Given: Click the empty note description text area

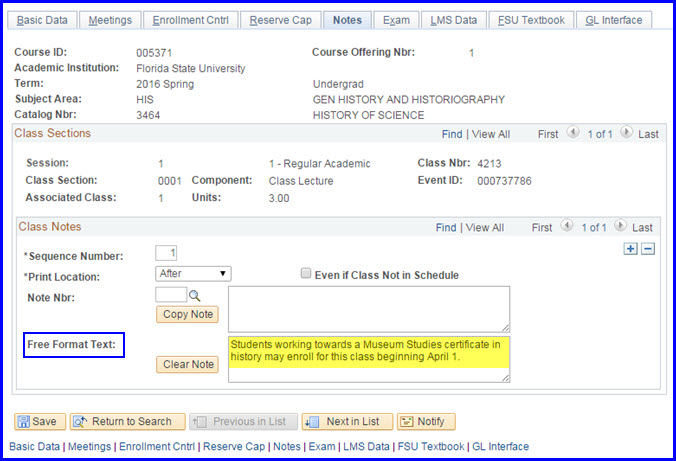Looking at the screenshot, I should point(369,309).
